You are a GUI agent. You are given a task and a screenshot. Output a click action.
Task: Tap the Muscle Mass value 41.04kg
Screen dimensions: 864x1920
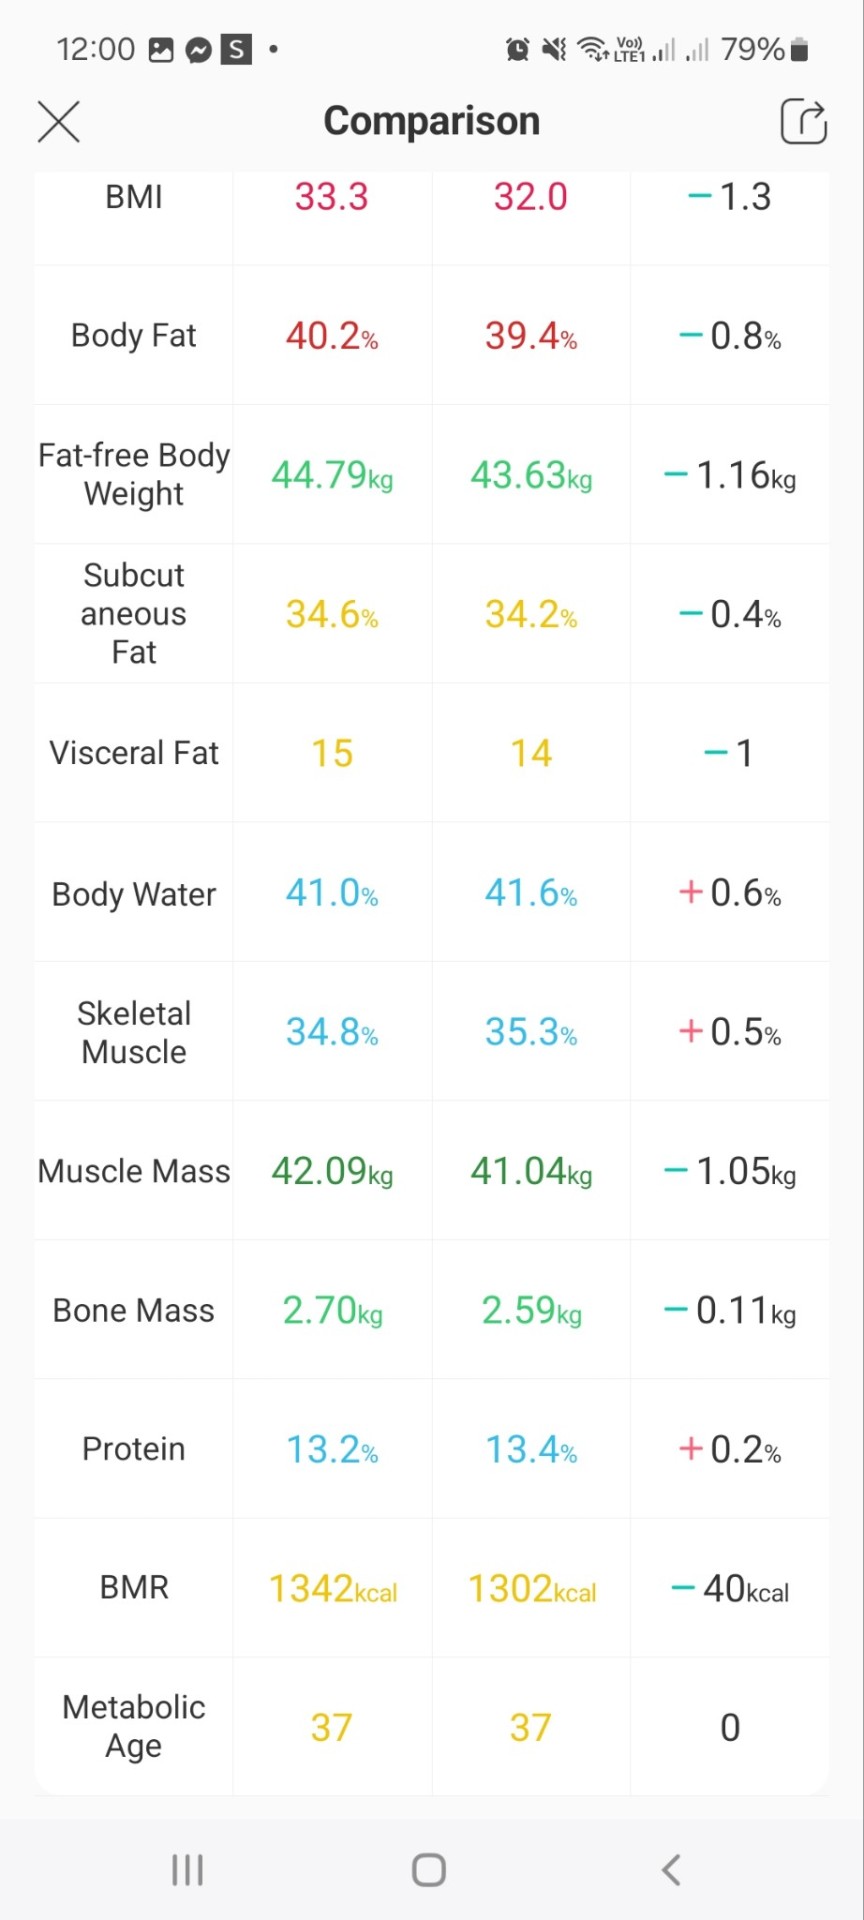[531, 1171]
